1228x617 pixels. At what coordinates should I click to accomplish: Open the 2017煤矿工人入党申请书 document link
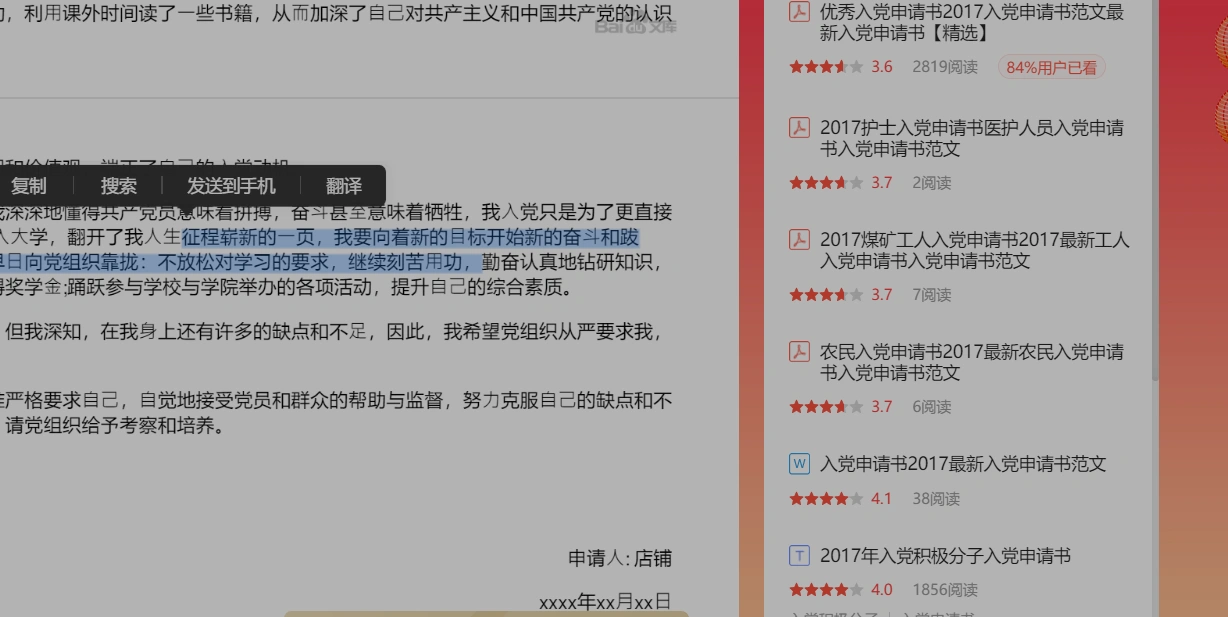(x=965, y=250)
